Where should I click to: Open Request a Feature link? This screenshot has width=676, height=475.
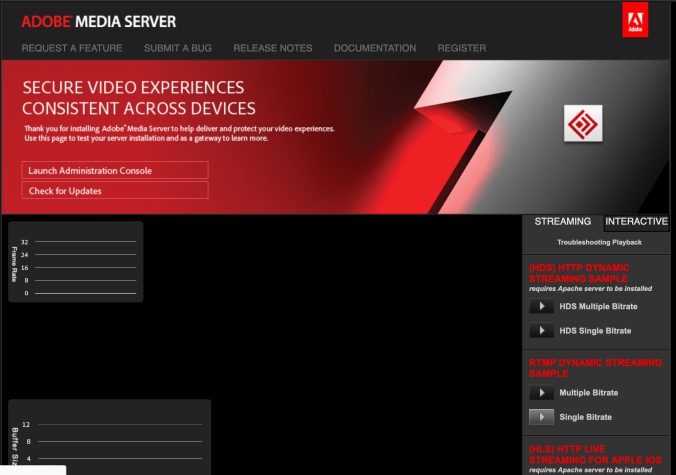click(72, 48)
